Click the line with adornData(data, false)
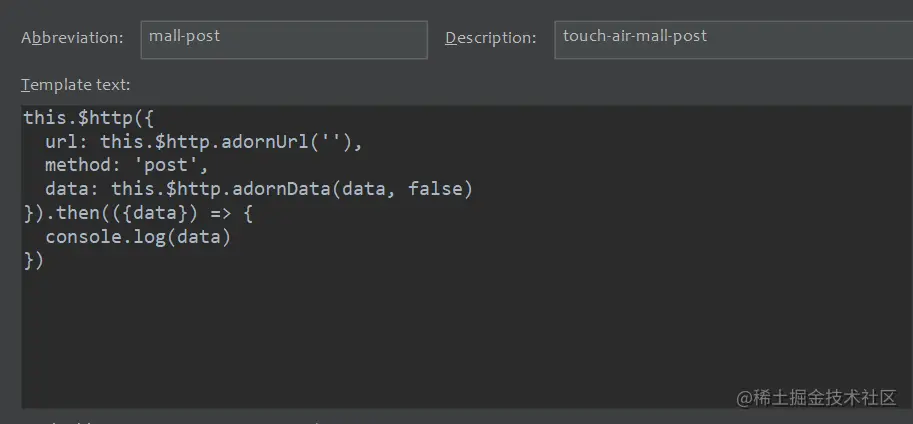 point(259,189)
